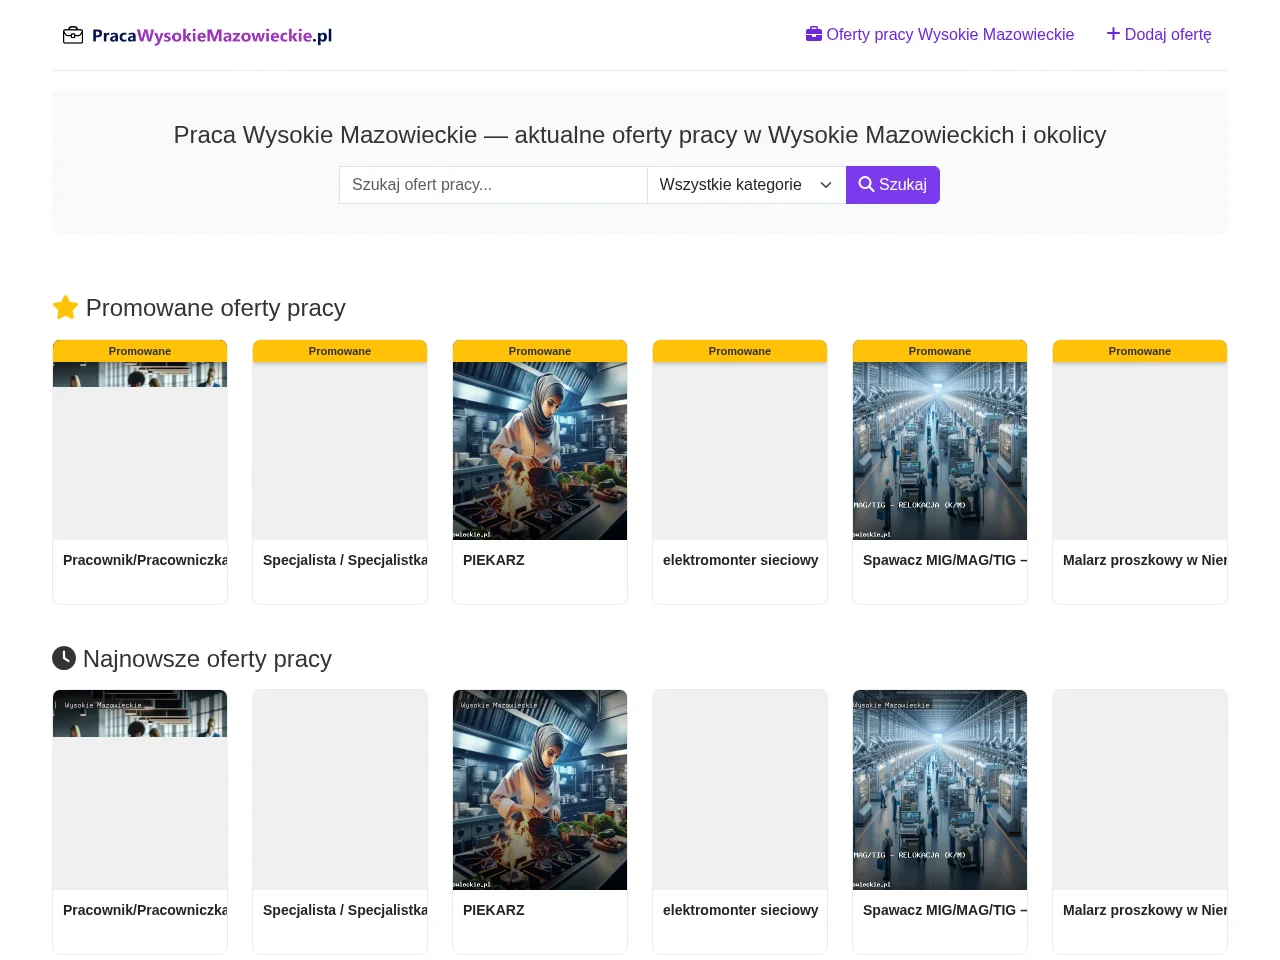This screenshot has height=960, width=1280.
Task: Open newest Specjalista / Specjalistka title
Action: (x=345, y=910)
